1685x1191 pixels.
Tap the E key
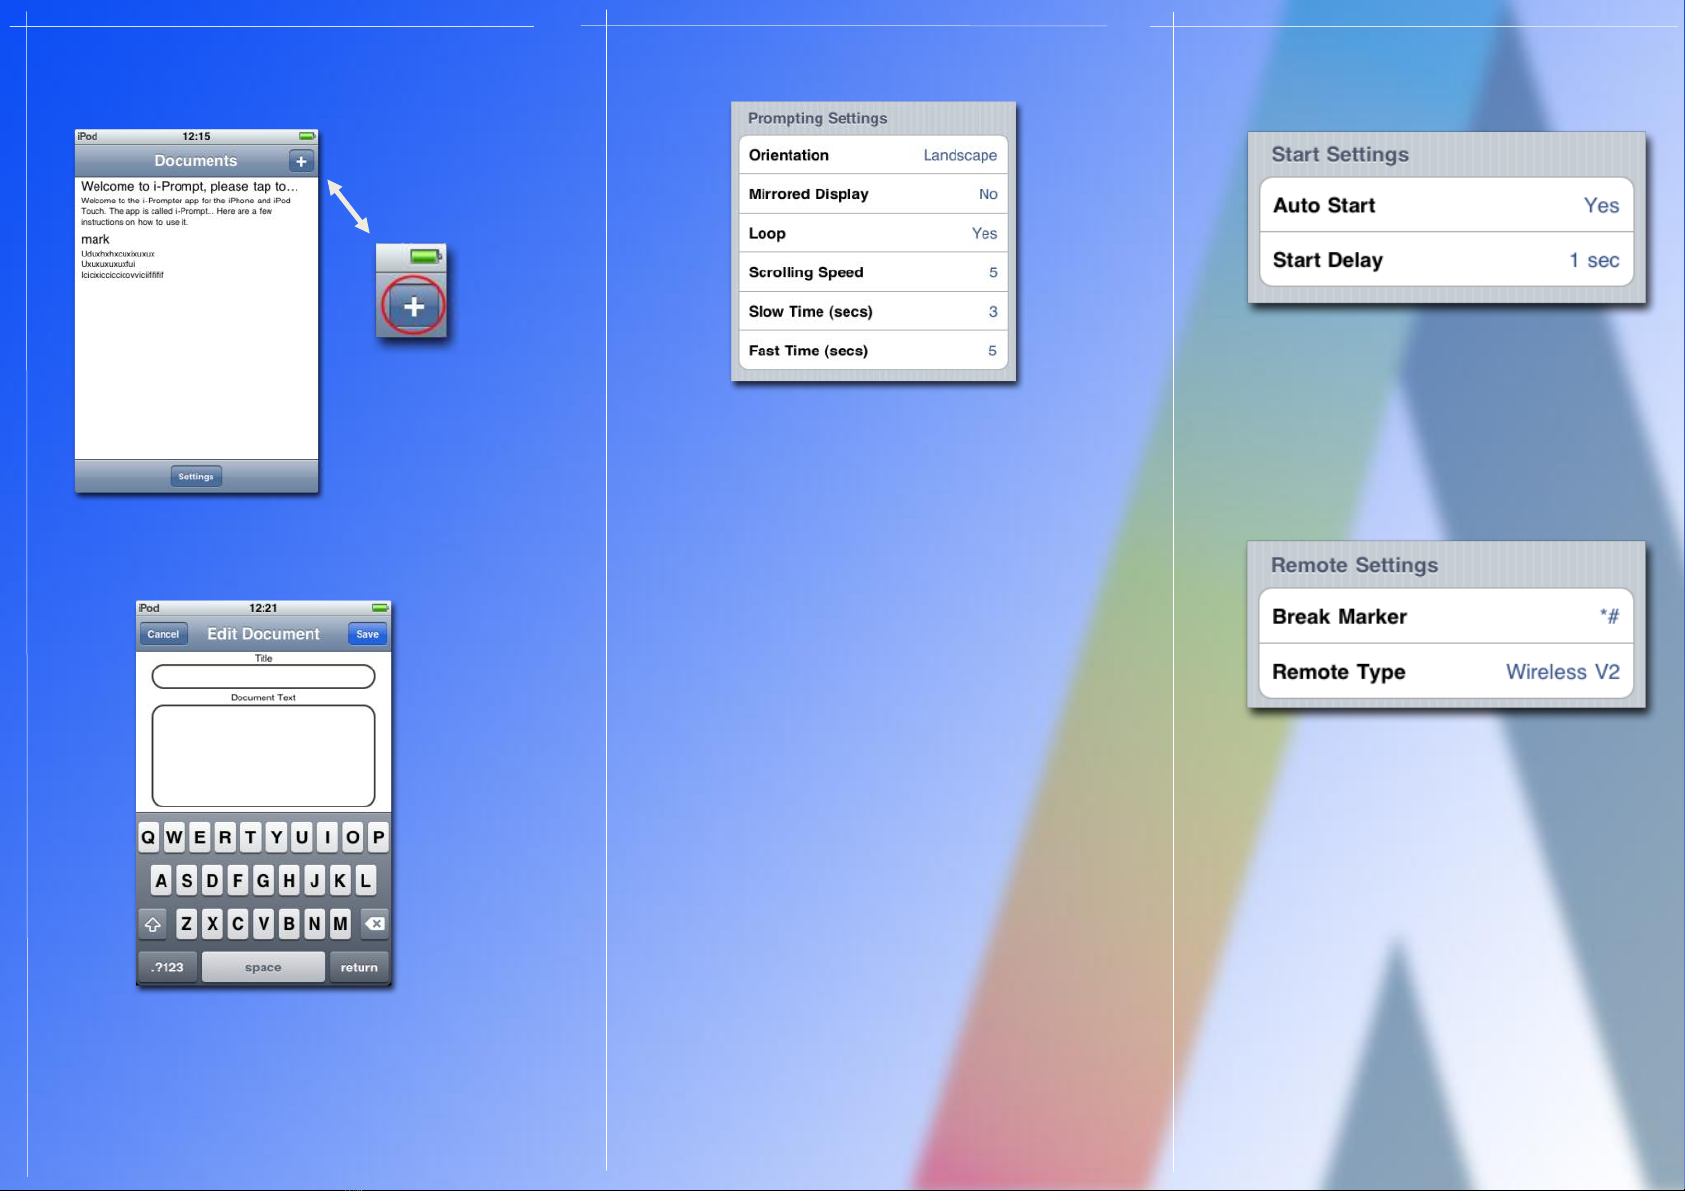point(200,837)
